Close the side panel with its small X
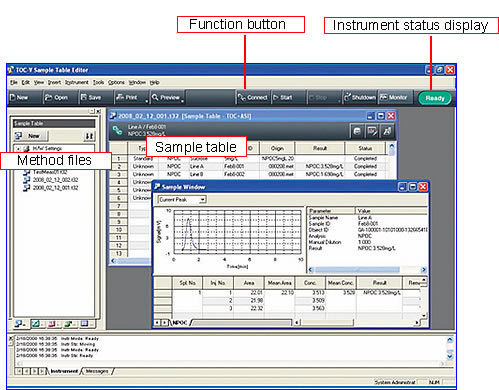 pyautogui.click(x=98, y=111)
